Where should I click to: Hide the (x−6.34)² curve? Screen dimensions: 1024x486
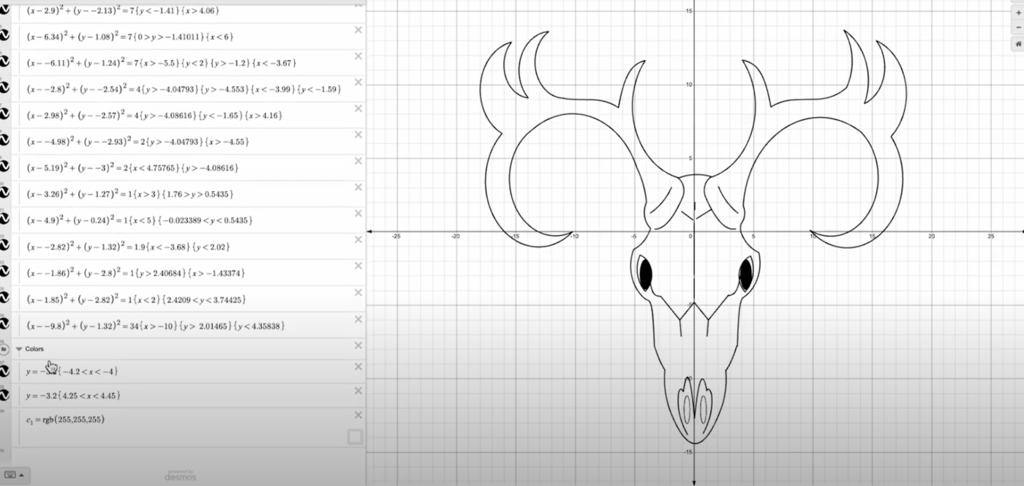point(4,35)
